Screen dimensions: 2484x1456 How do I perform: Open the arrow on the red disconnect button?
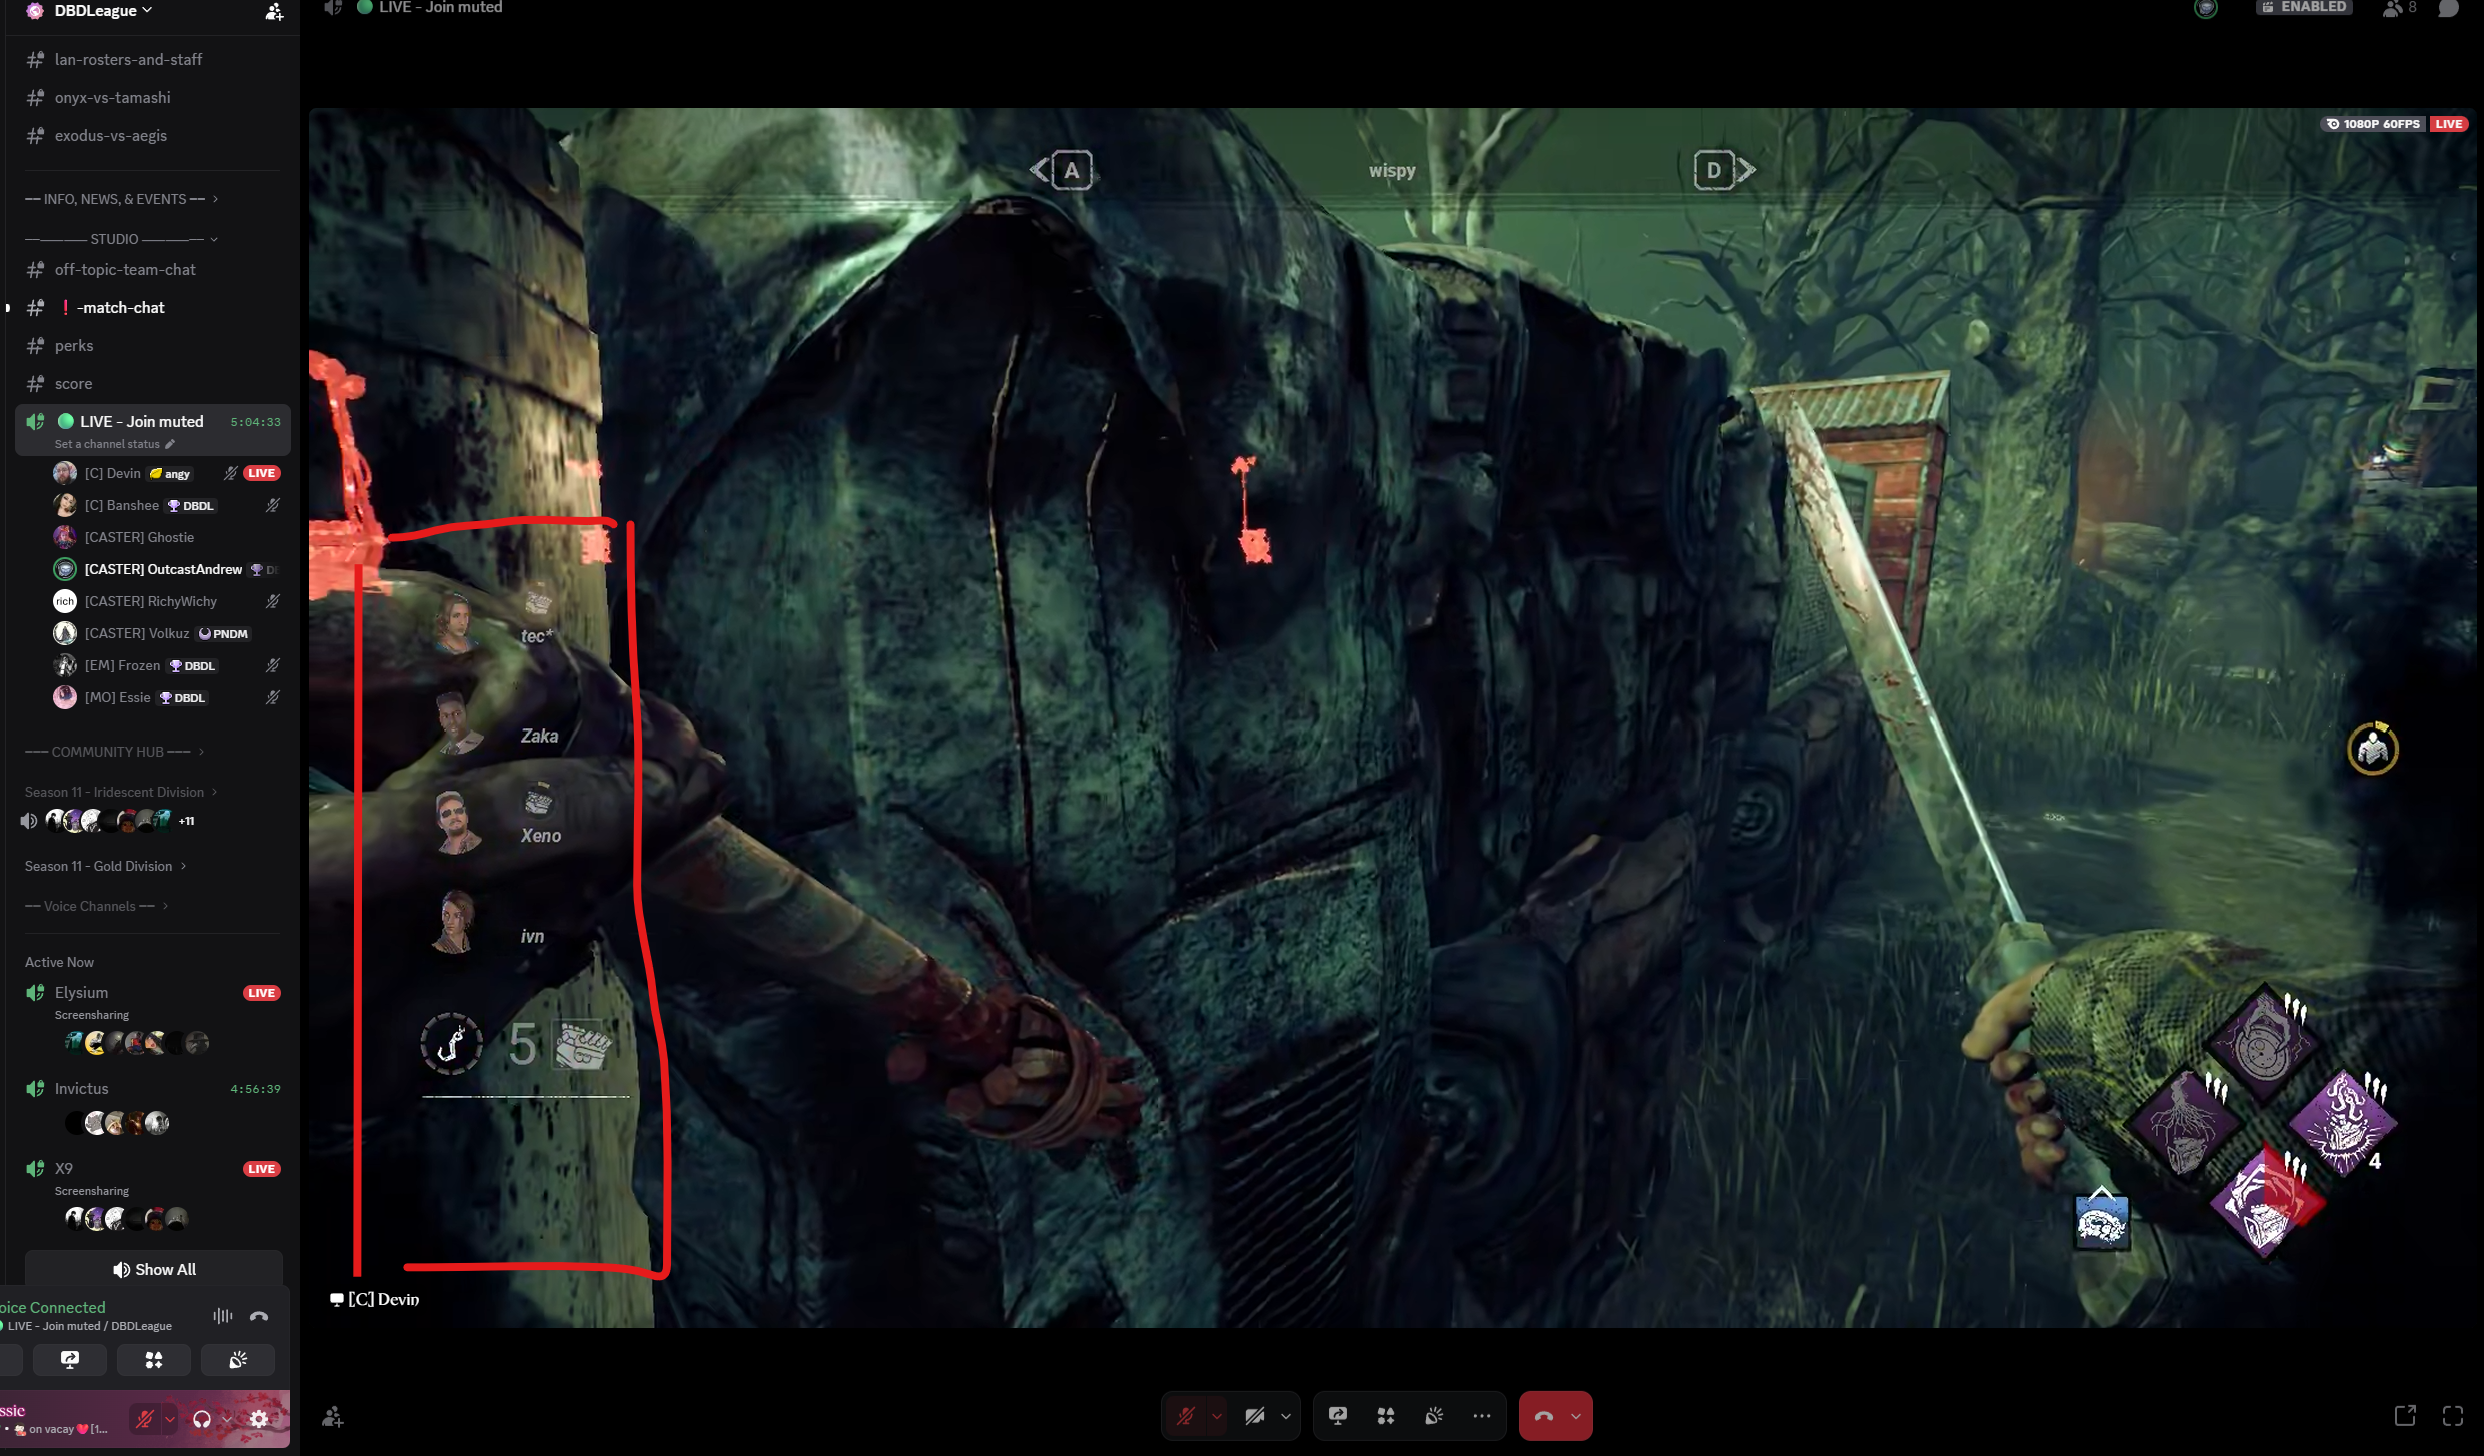click(x=1576, y=1416)
